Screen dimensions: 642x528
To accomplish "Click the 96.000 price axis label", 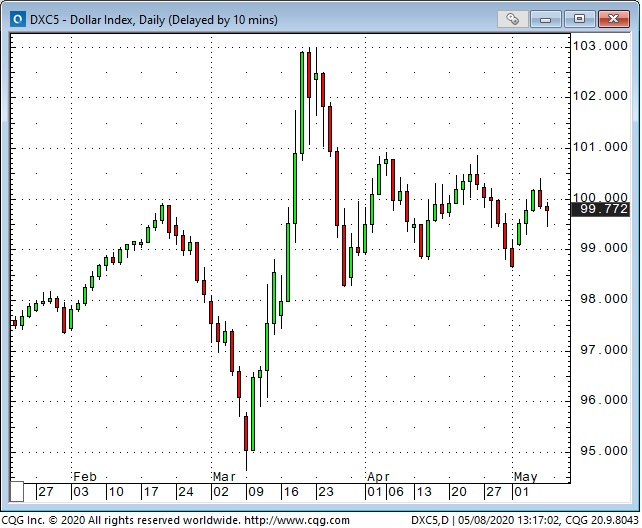I will (604, 400).
